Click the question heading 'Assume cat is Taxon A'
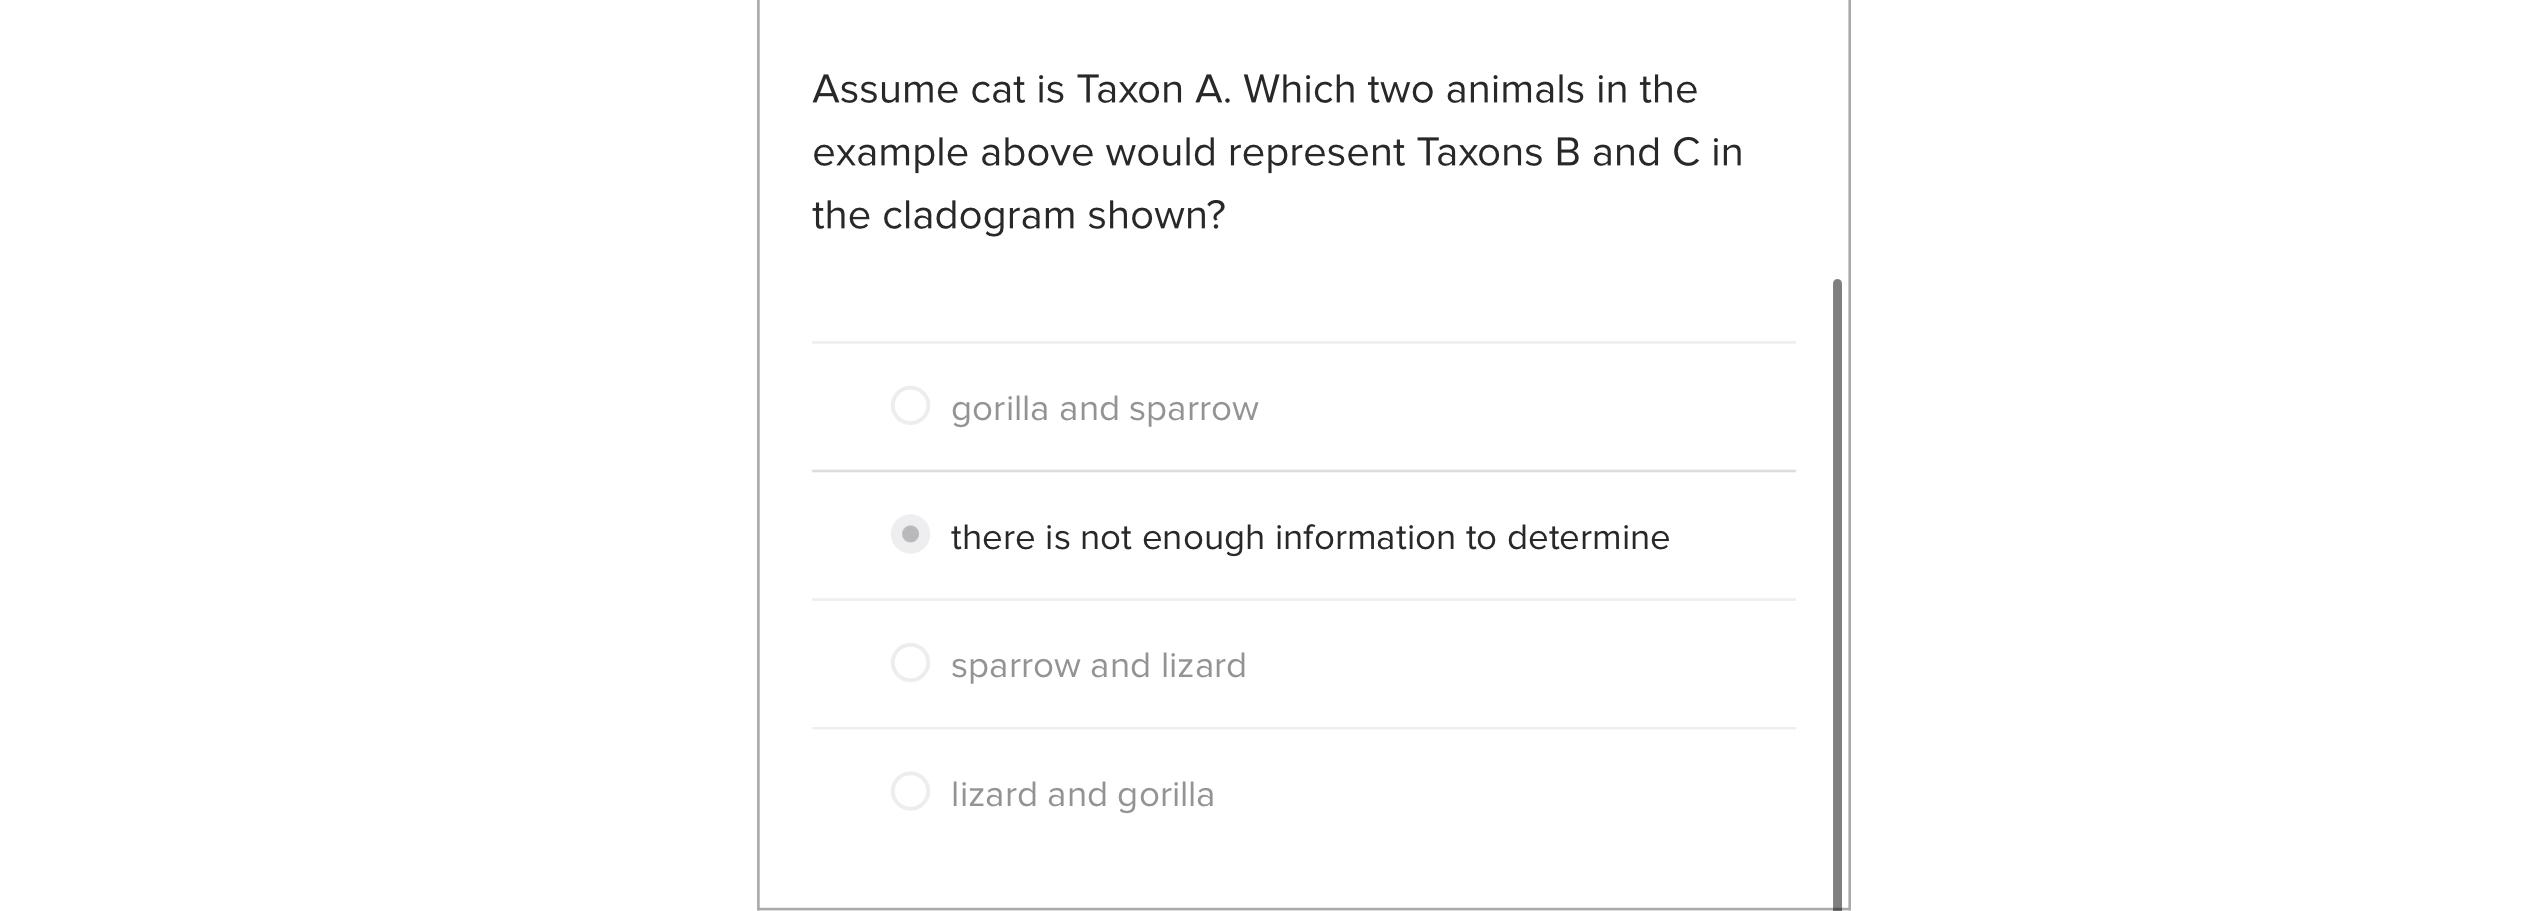The width and height of the screenshot is (2532, 911). 1255,87
